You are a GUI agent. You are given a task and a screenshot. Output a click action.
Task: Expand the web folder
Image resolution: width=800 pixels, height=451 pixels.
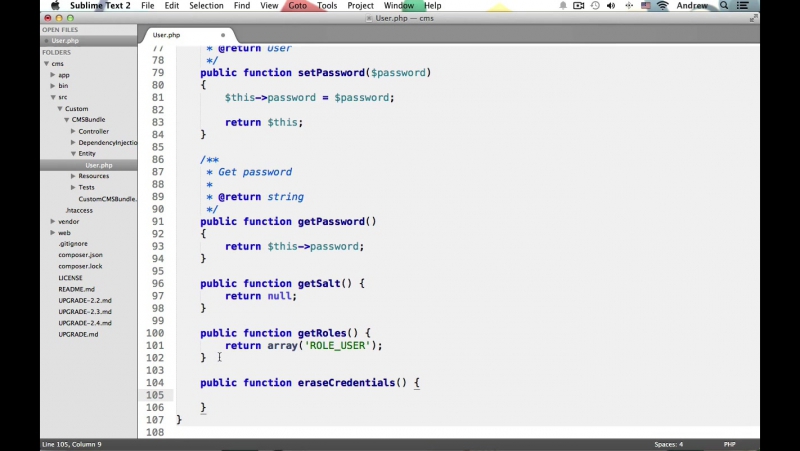pyautogui.click(x=53, y=233)
